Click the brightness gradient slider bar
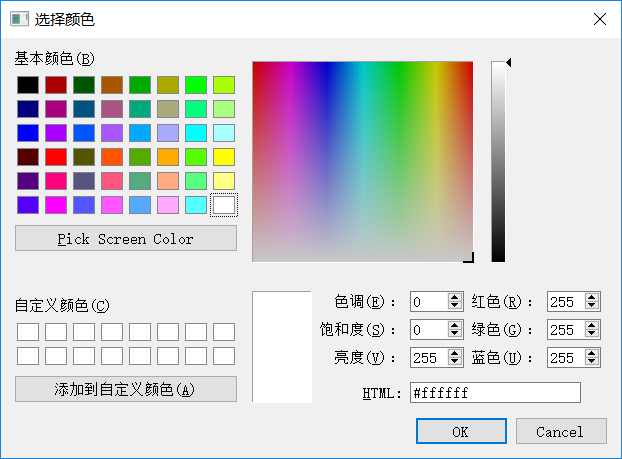Viewport: 622px width, 459px height. (x=498, y=161)
